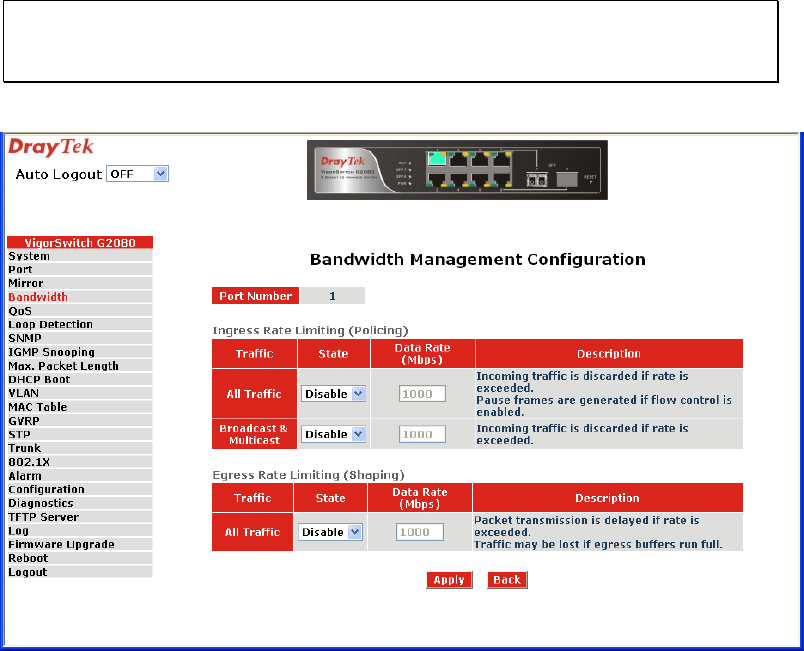Open the Bandwidth menu
Viewport: 804px width, 651px height.
pyautogui.click(x=79, y=297)
